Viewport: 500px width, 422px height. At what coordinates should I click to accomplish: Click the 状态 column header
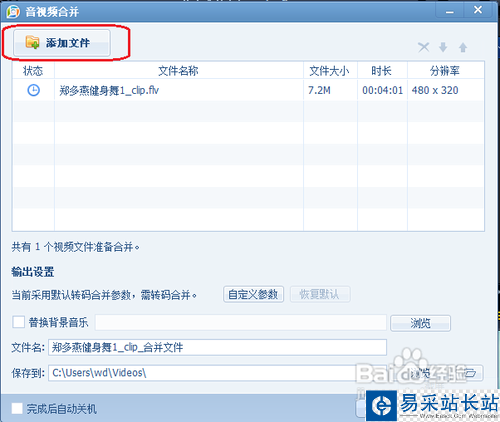point(33,71)
